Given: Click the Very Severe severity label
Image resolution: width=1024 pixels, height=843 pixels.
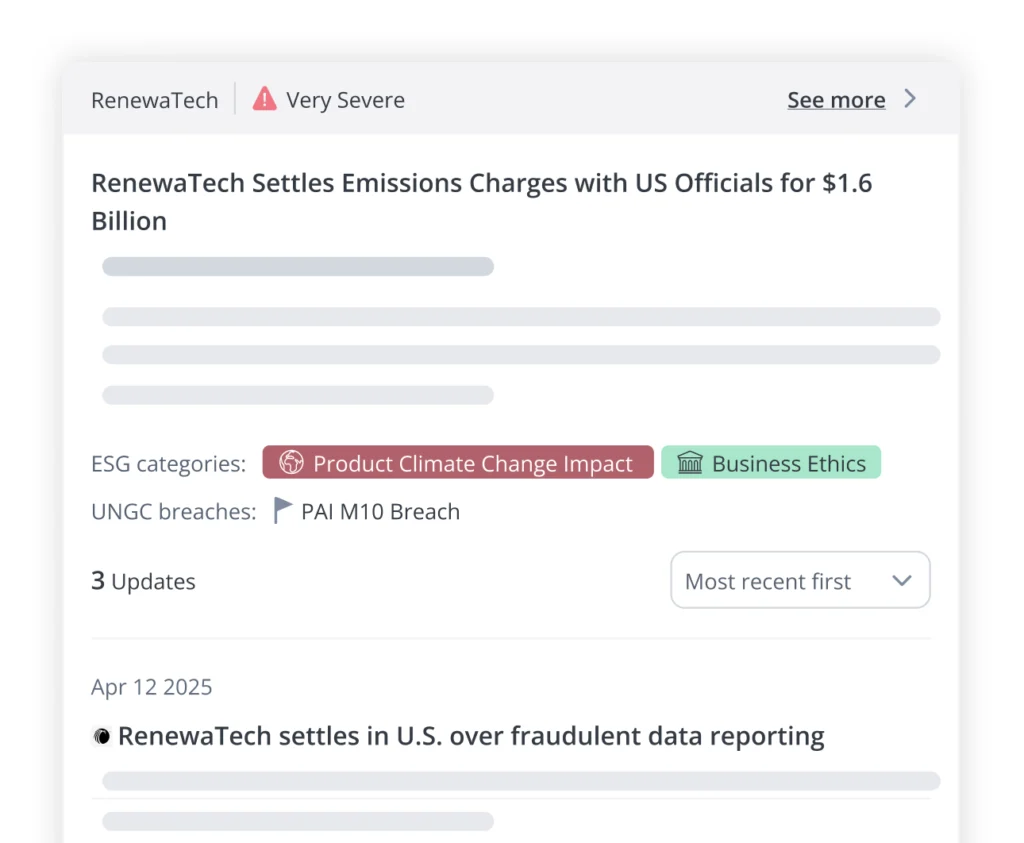Looking at the screenshot, I should [345, 100].
